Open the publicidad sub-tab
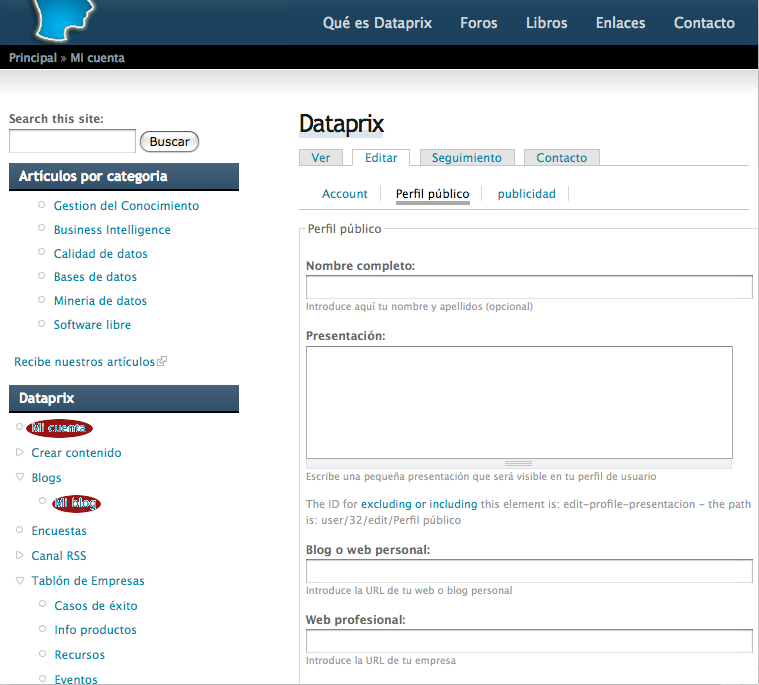This screenshot has height=685, width=759. 526,194
